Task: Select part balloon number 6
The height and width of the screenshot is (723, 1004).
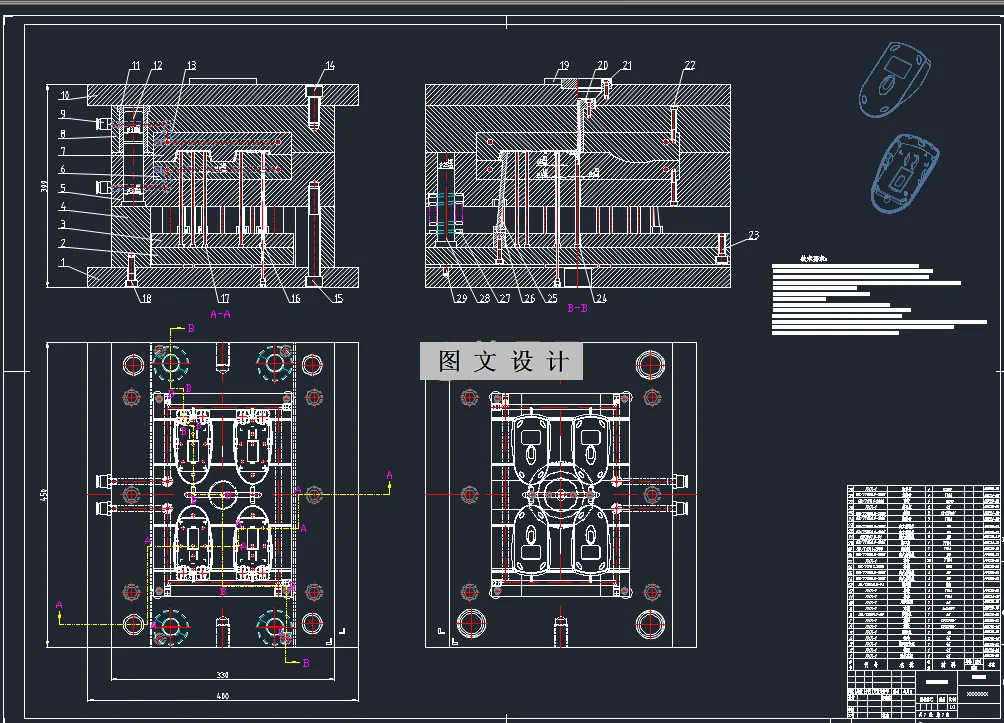Action: click(x=63, y=170)
